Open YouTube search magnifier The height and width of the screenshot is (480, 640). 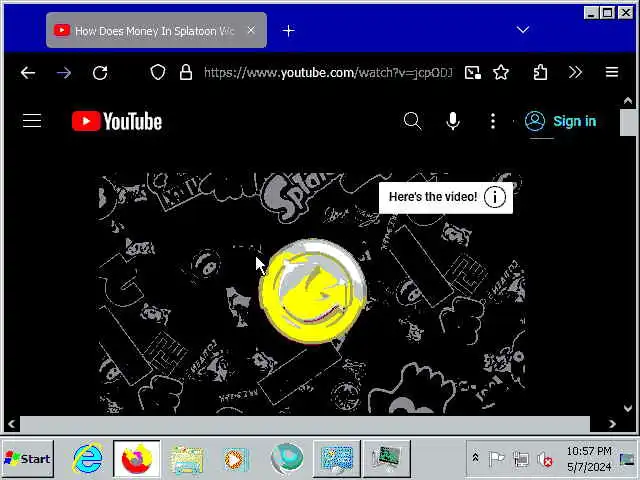pyautogui.click(x=412, y=121)
